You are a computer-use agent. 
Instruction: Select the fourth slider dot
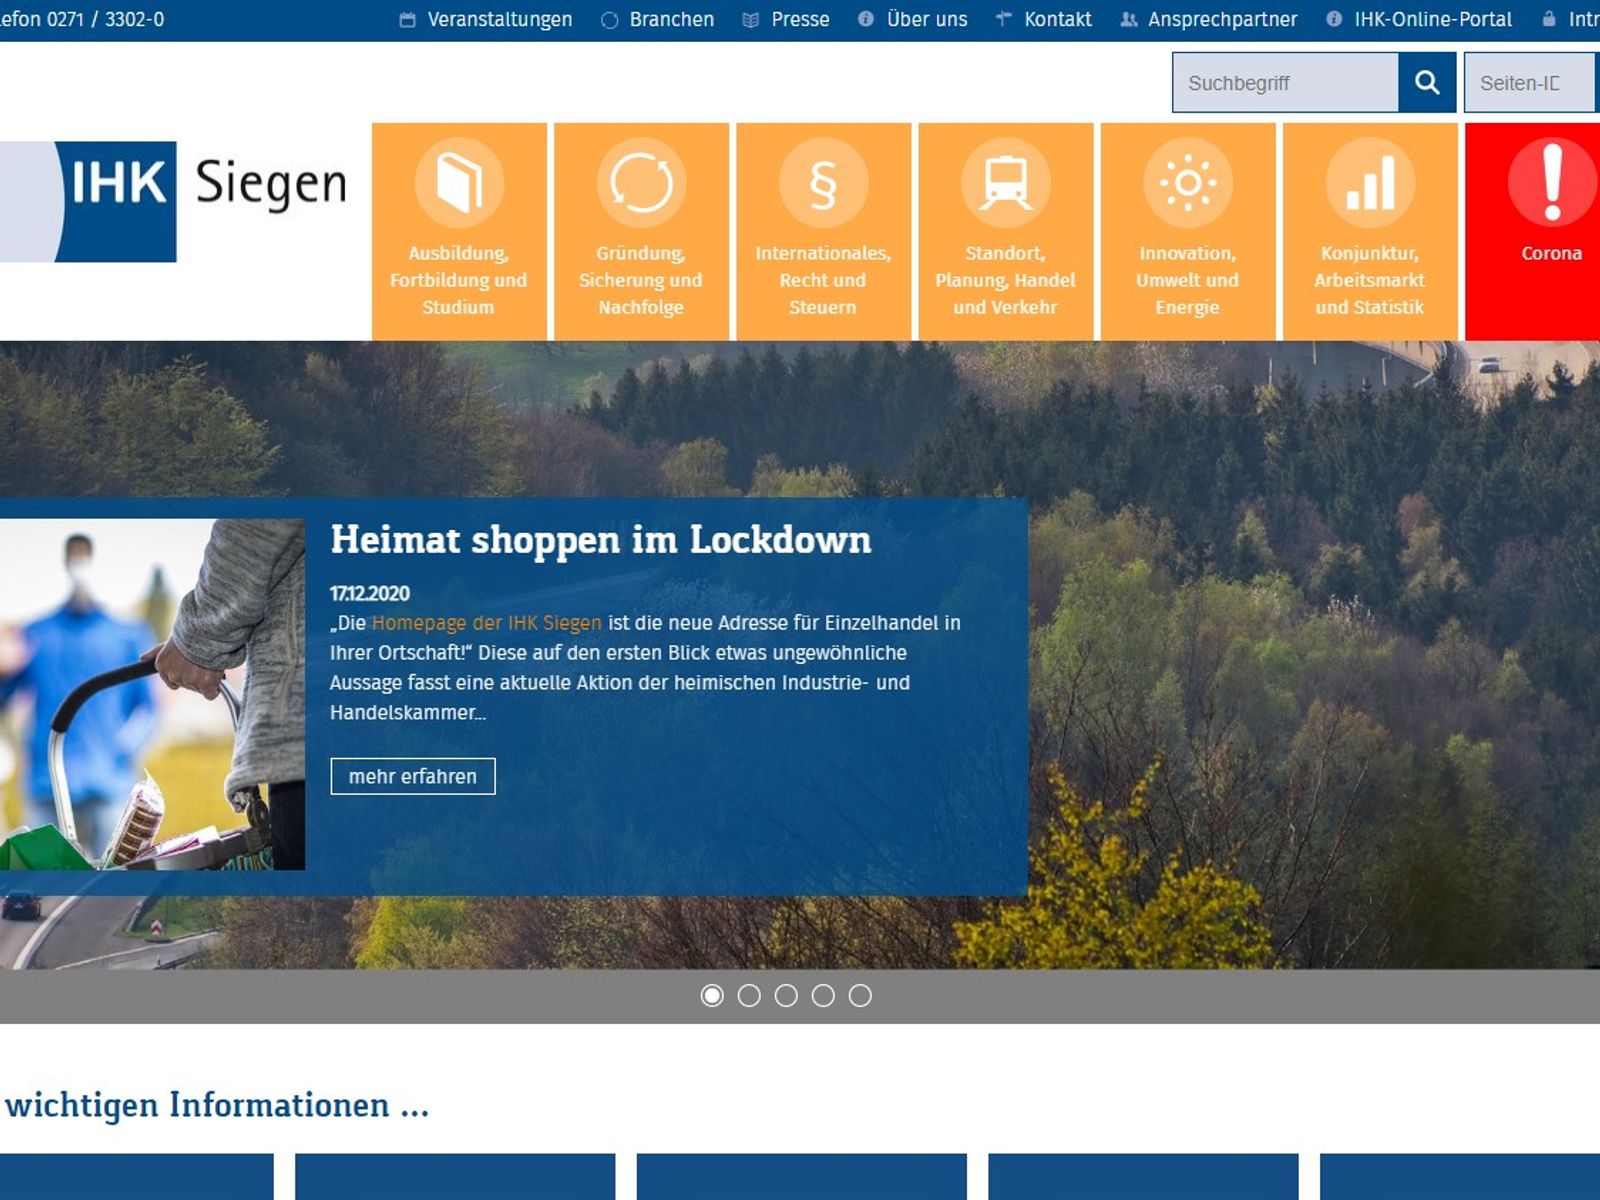(823, 996)
